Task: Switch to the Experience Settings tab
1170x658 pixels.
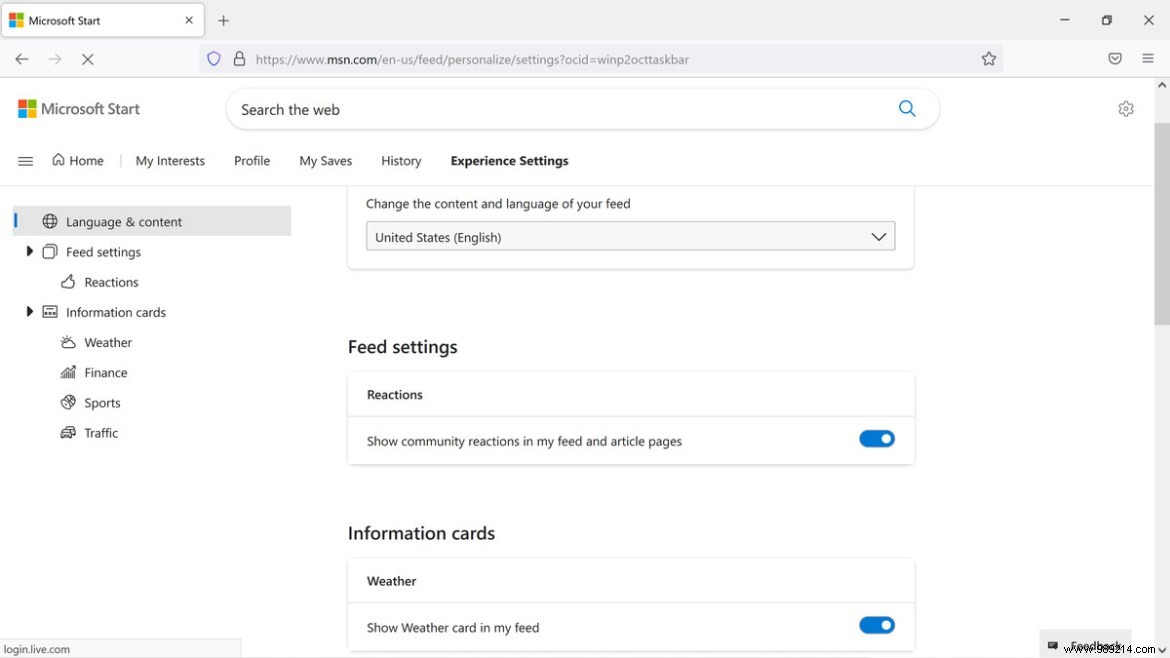Action: tap(509, 160)
